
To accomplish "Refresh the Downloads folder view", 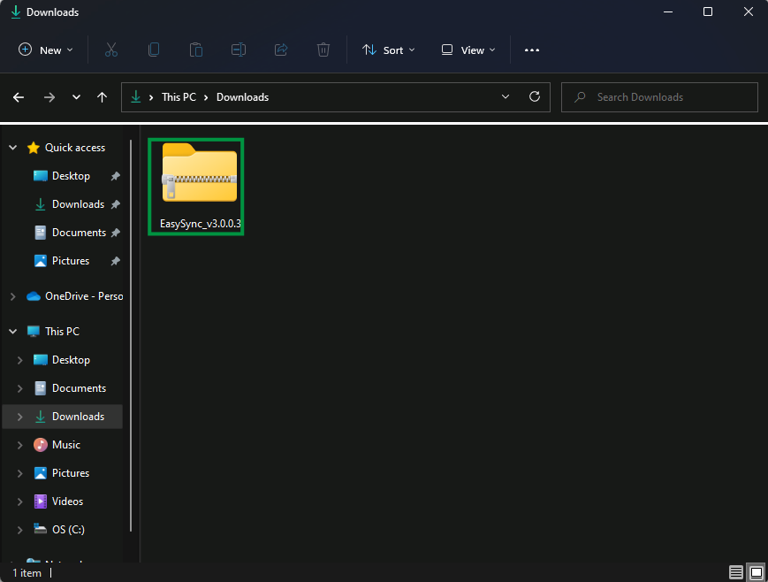I will click(534, 97).
